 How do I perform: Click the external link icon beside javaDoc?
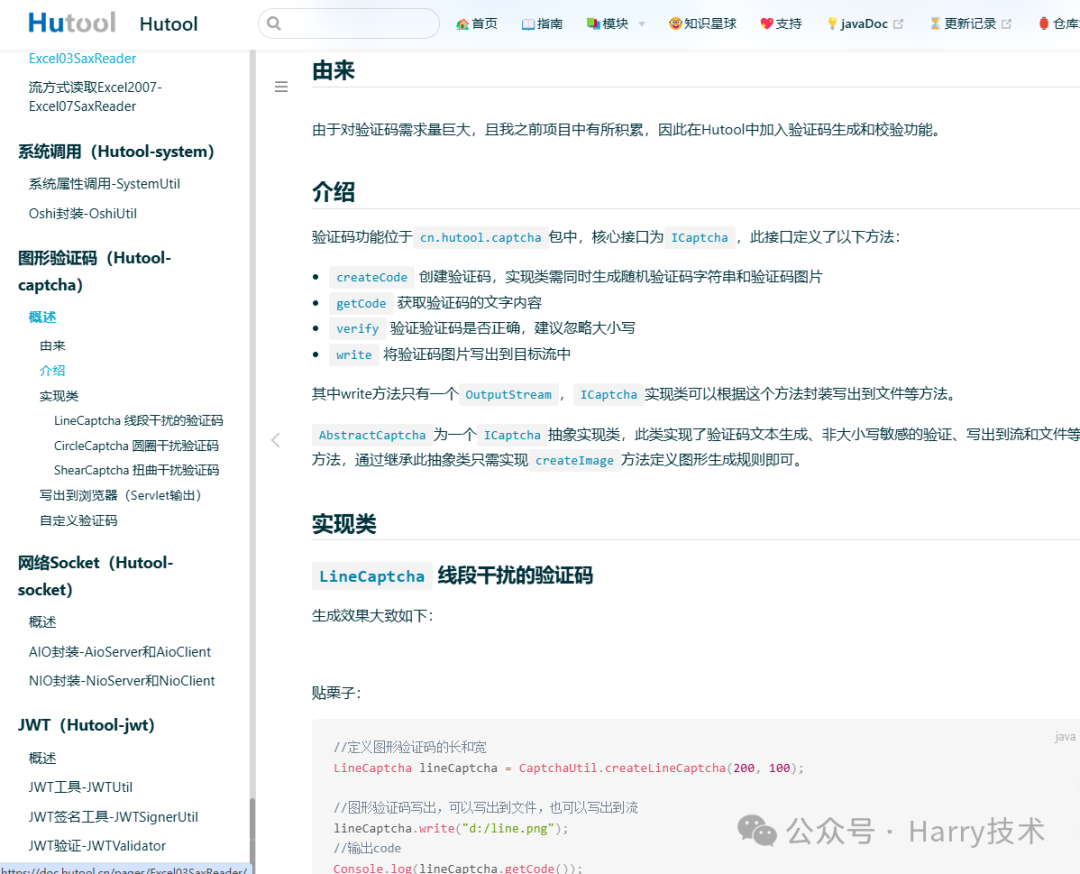[898, 23]
